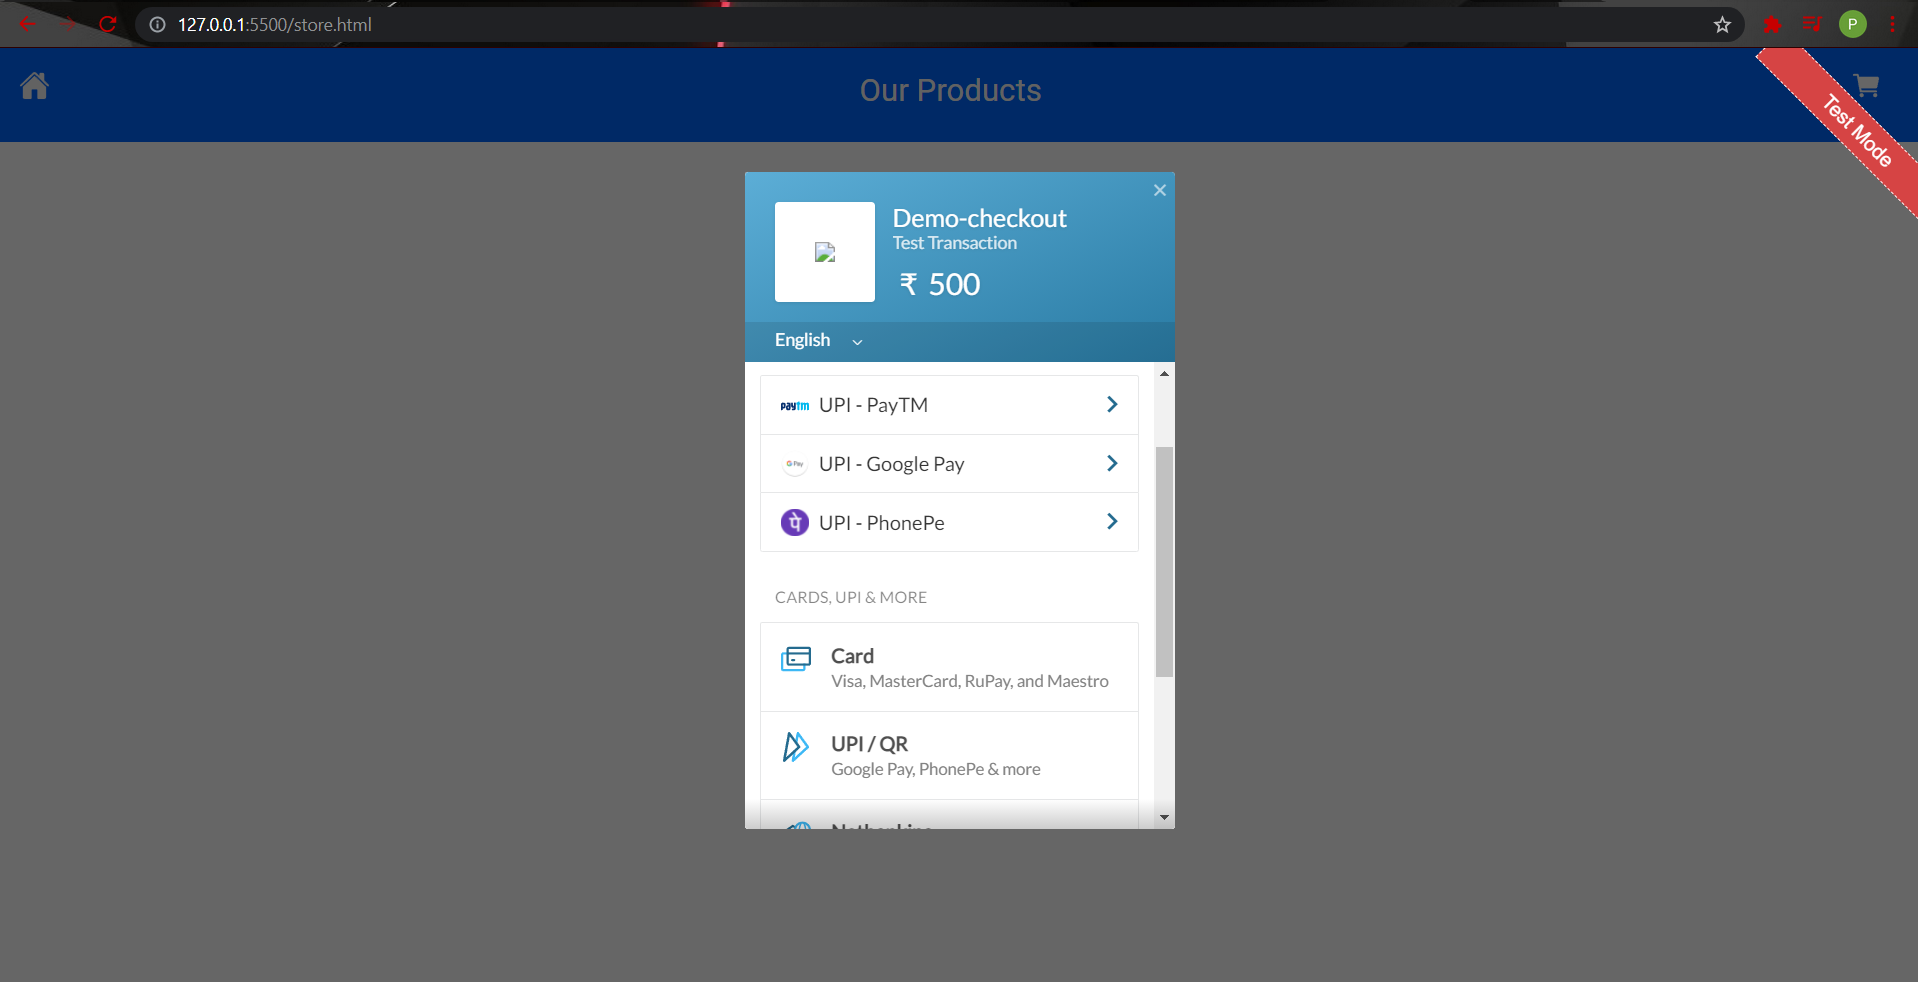
Task: Click the browser reload icon
Action: [x=107, y=24]
